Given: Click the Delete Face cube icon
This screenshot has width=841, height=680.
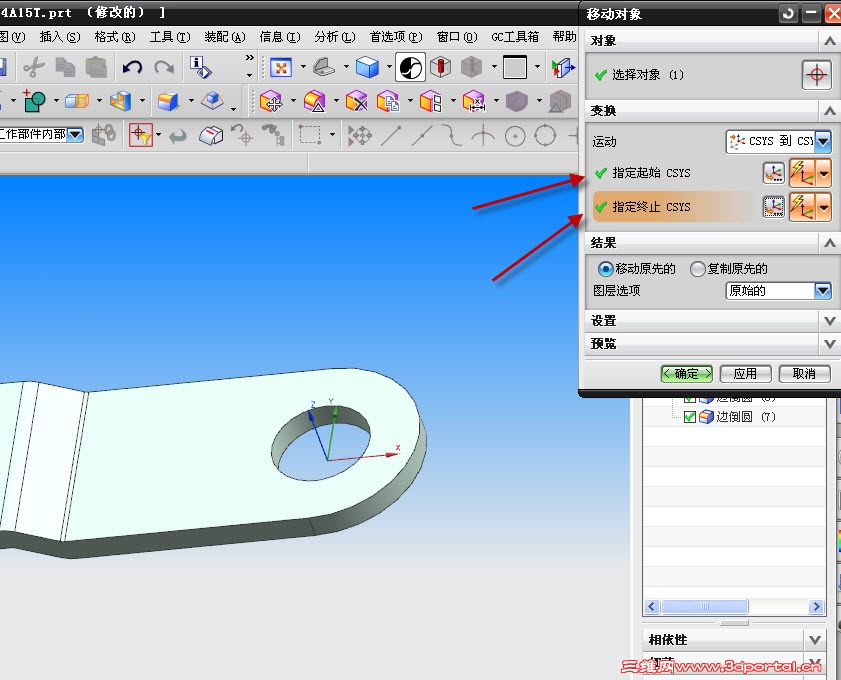Looking at the screenshot, I should pos(357,101).
